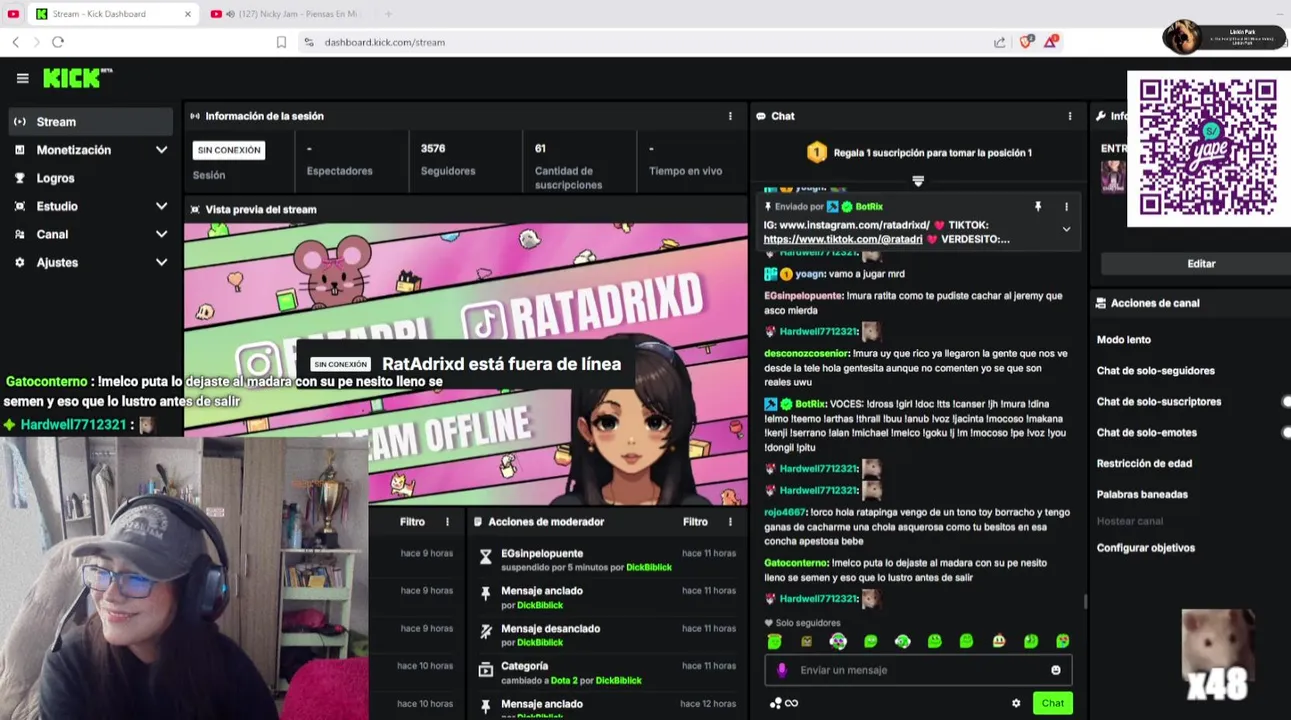Image resolution: width=1291 pixels, height=720 pixels.
Task: Unpin the pinned BotRix message
Action: click(x=1038, y=207)
